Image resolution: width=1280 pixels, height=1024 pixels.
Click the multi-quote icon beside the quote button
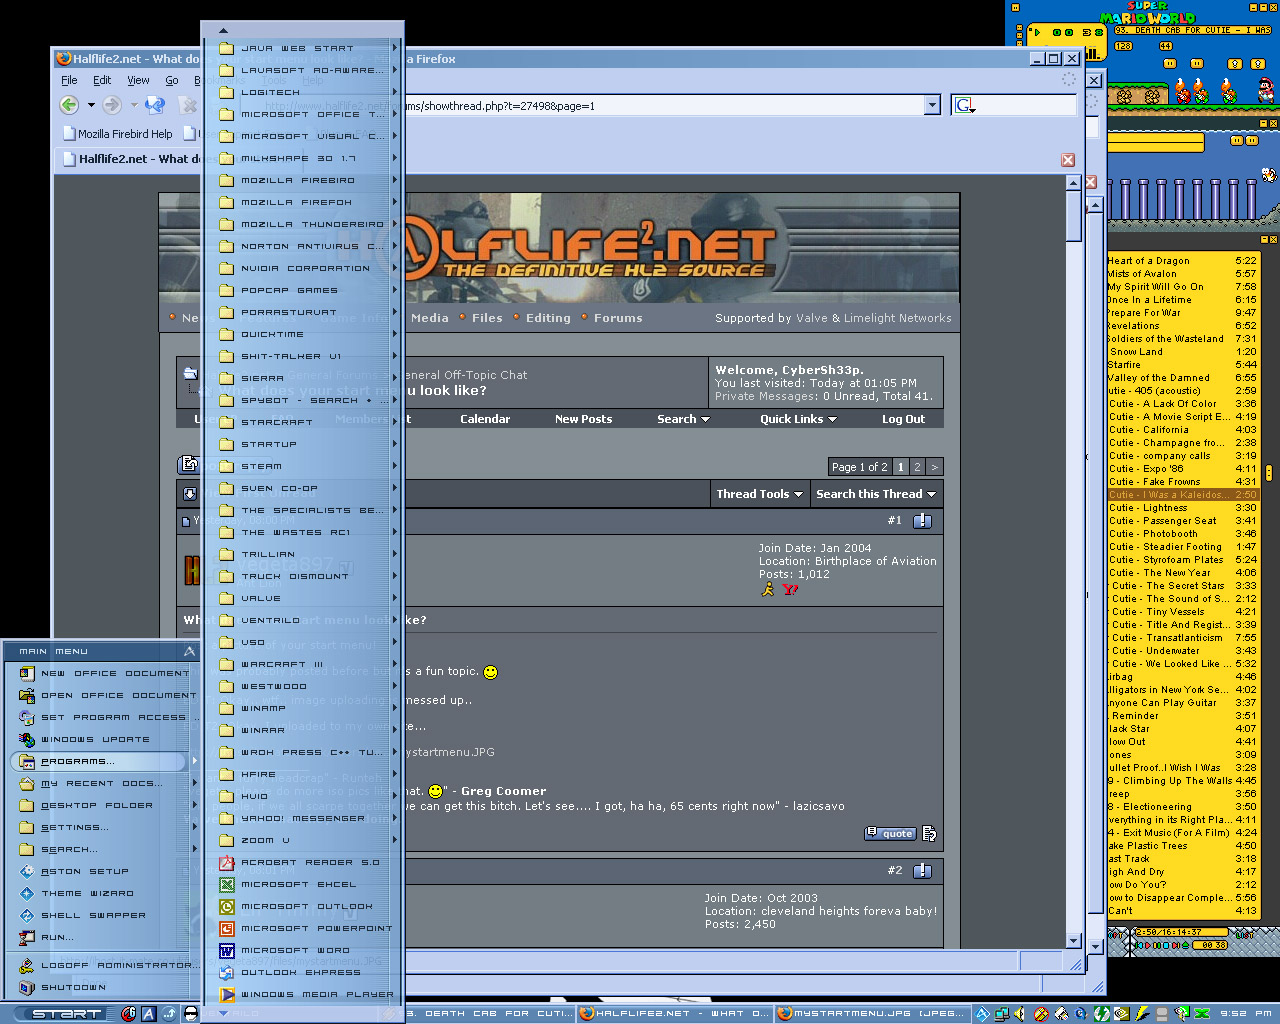pos(929,833)
